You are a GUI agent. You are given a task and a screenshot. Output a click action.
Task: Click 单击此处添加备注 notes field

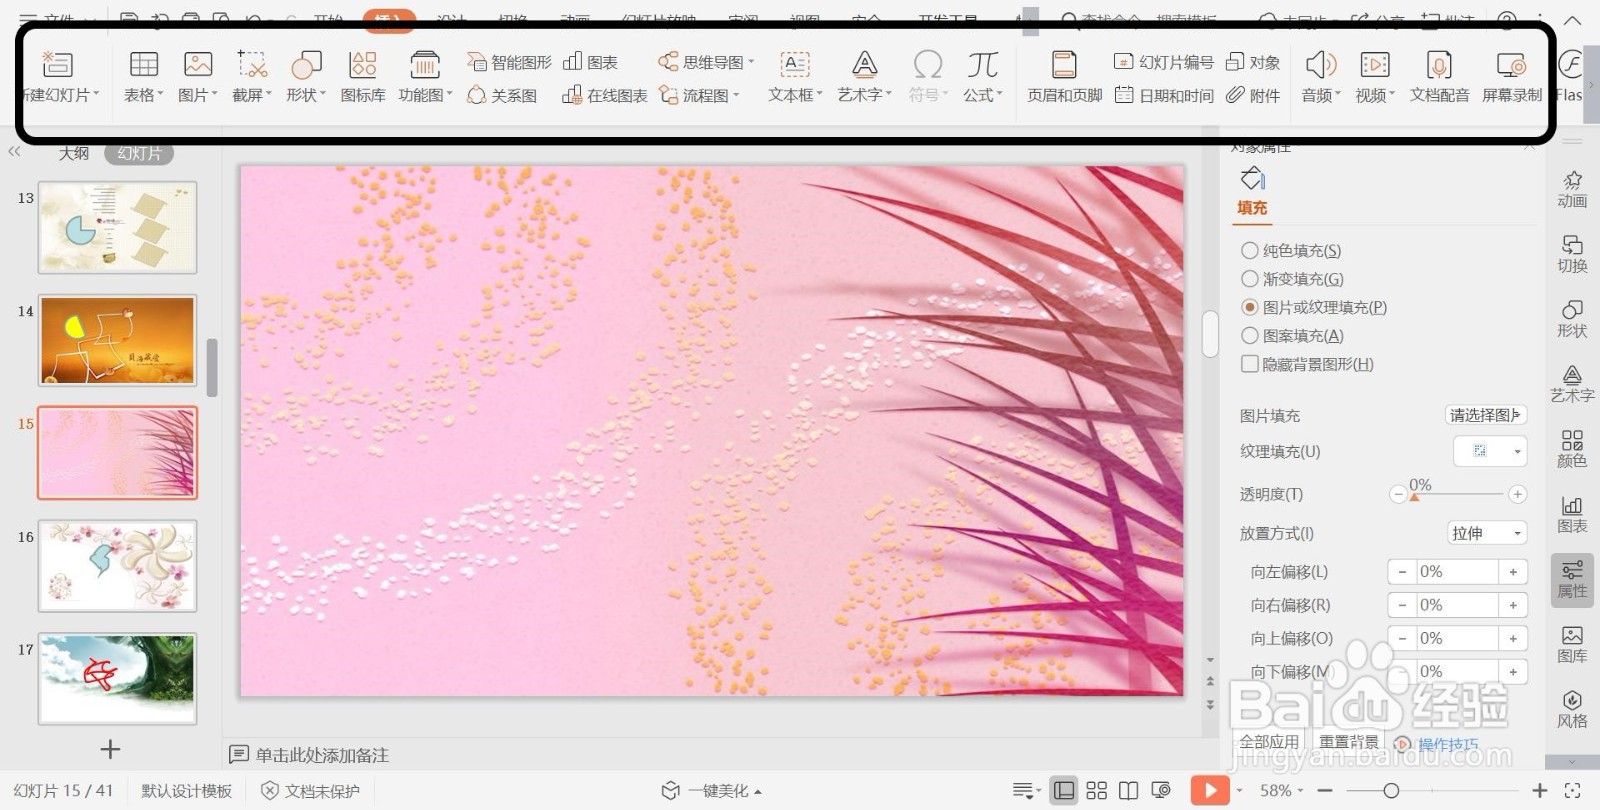[323, 755]
